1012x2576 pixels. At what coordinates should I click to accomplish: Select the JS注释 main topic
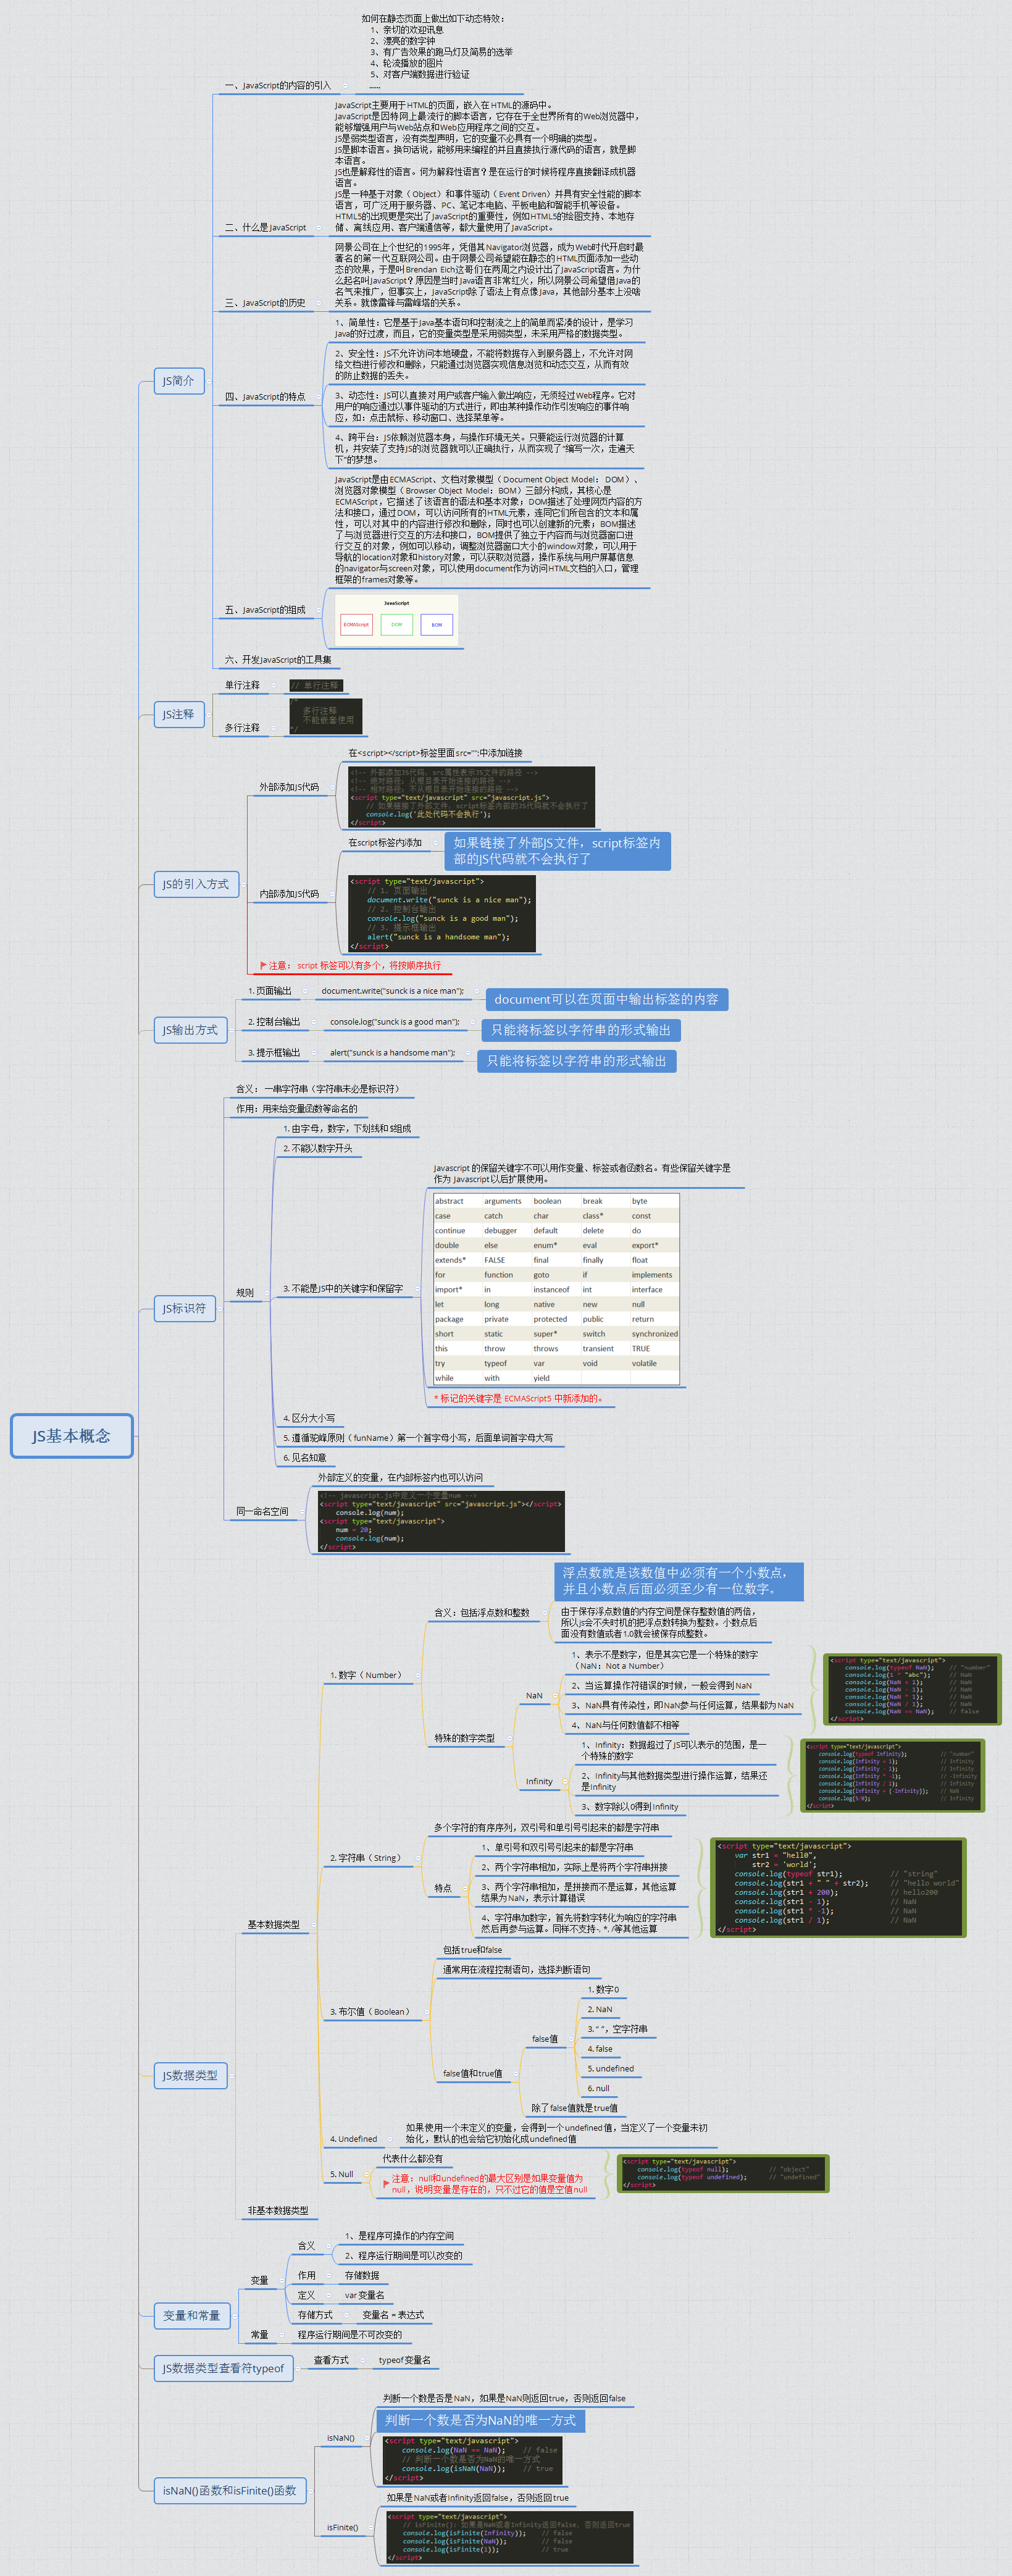pyautogui.click(x=179, y=714)
